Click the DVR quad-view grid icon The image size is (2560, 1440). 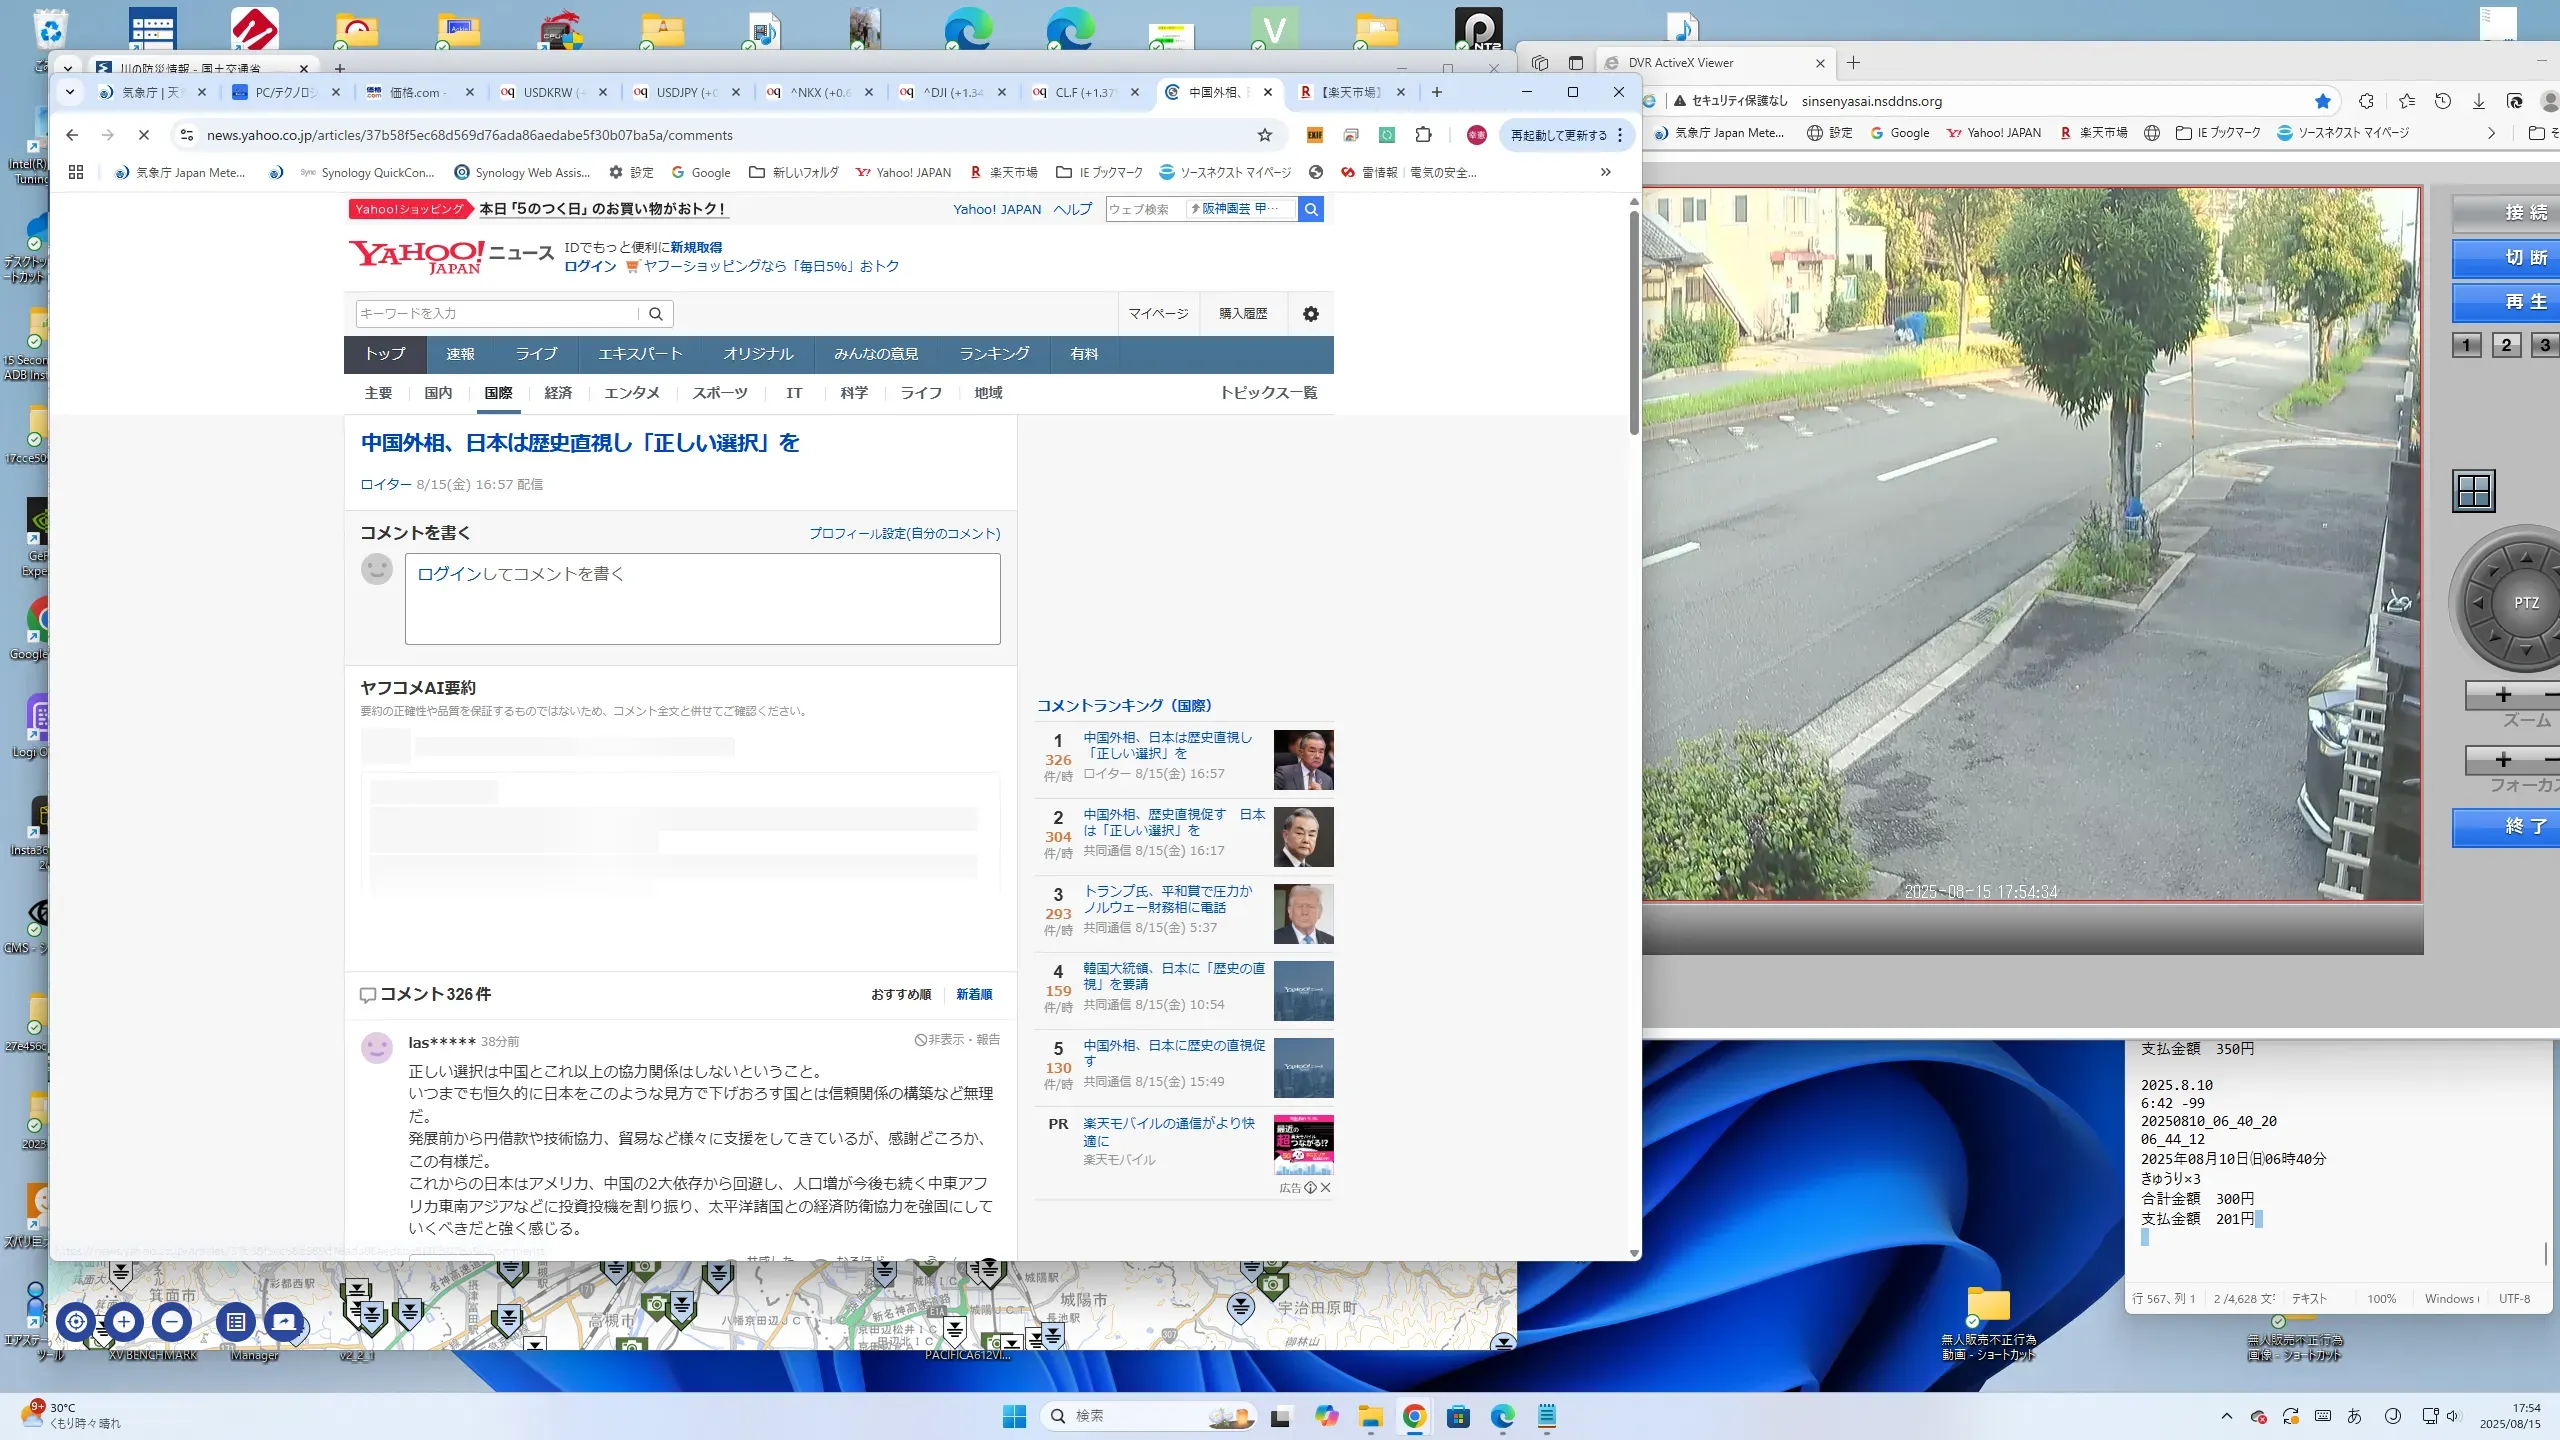click(x=2474, y=491)
